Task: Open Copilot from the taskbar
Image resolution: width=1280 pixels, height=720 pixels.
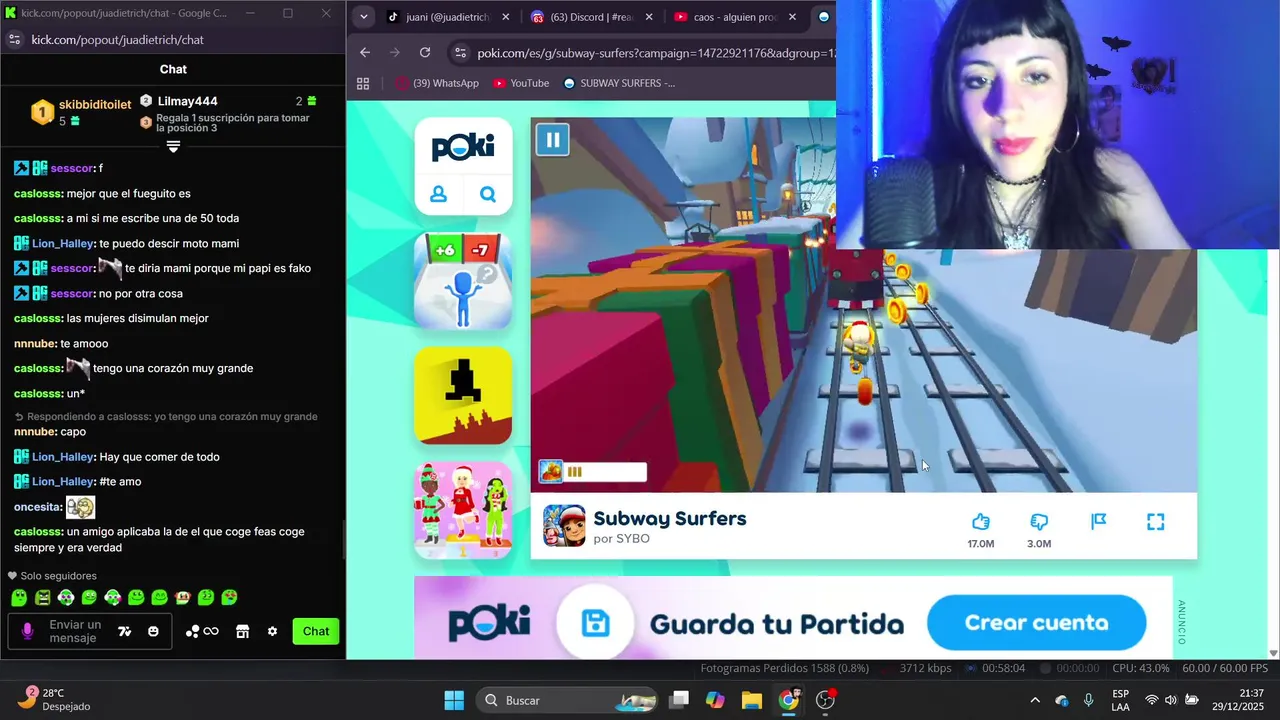Action: (x=715, y=700)
